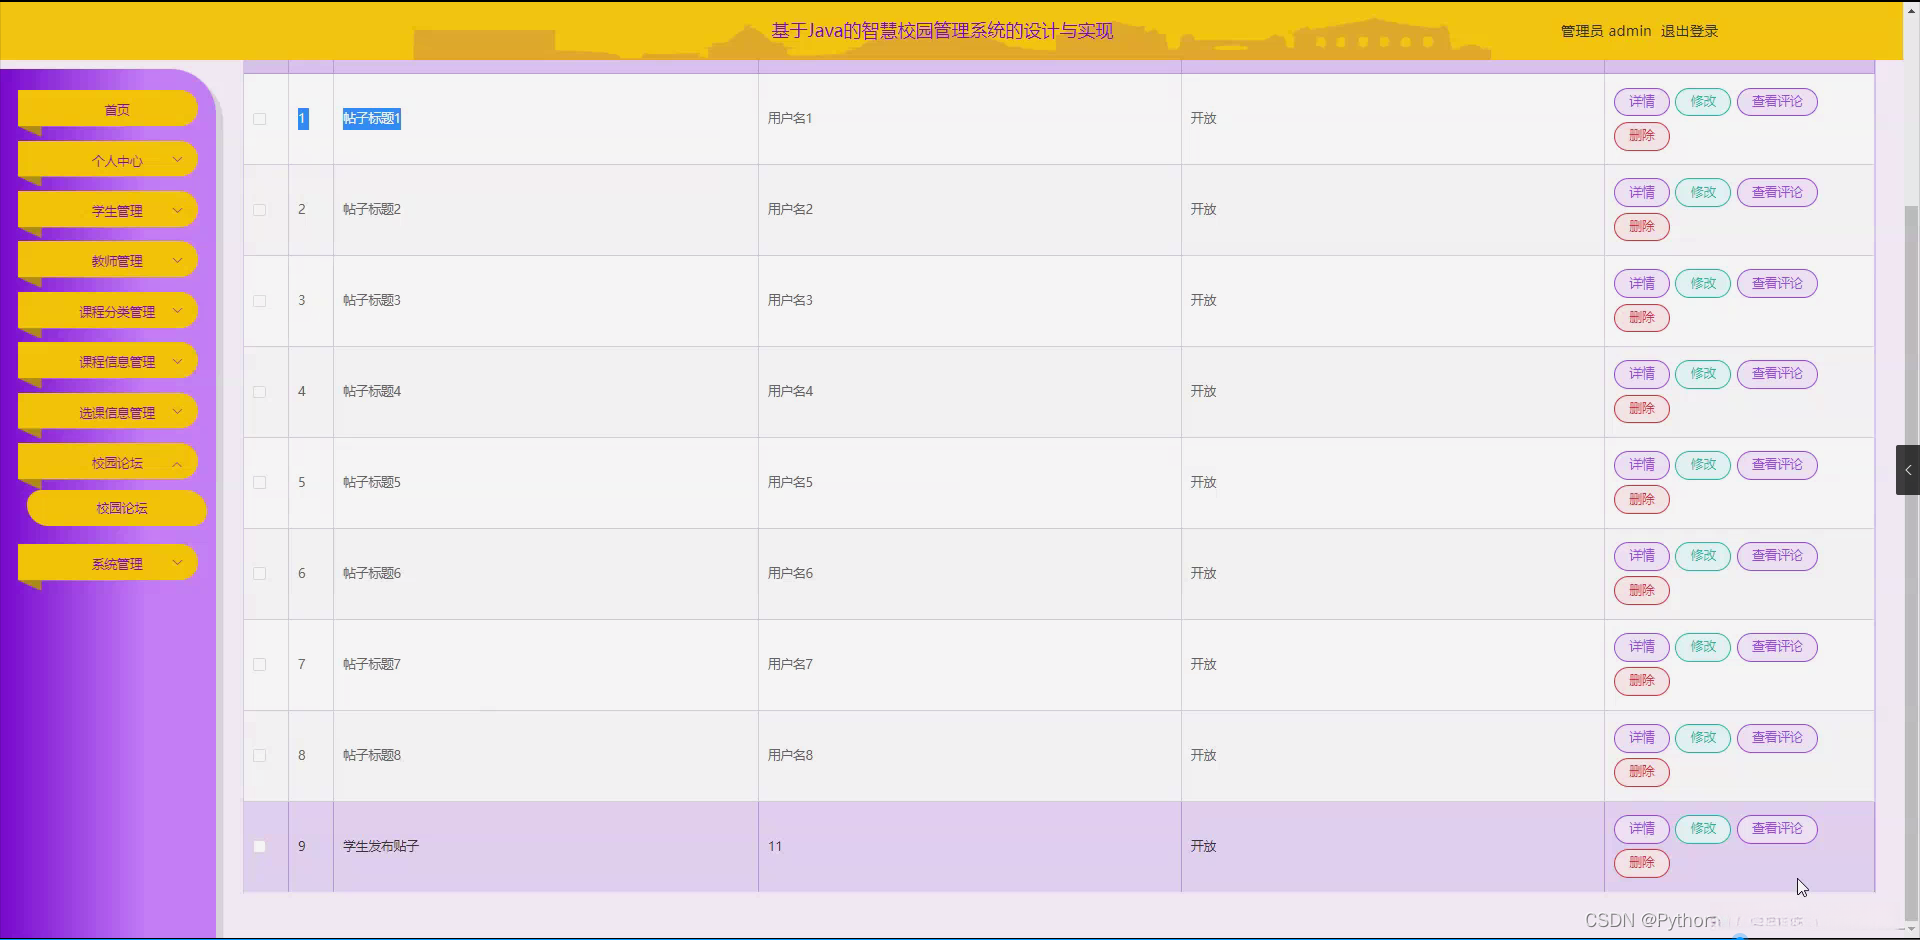Image resolution: width=1920 pixels, height=940 pixels.
Task: Click 退出登录 to log out
Action: [1689, 31]
